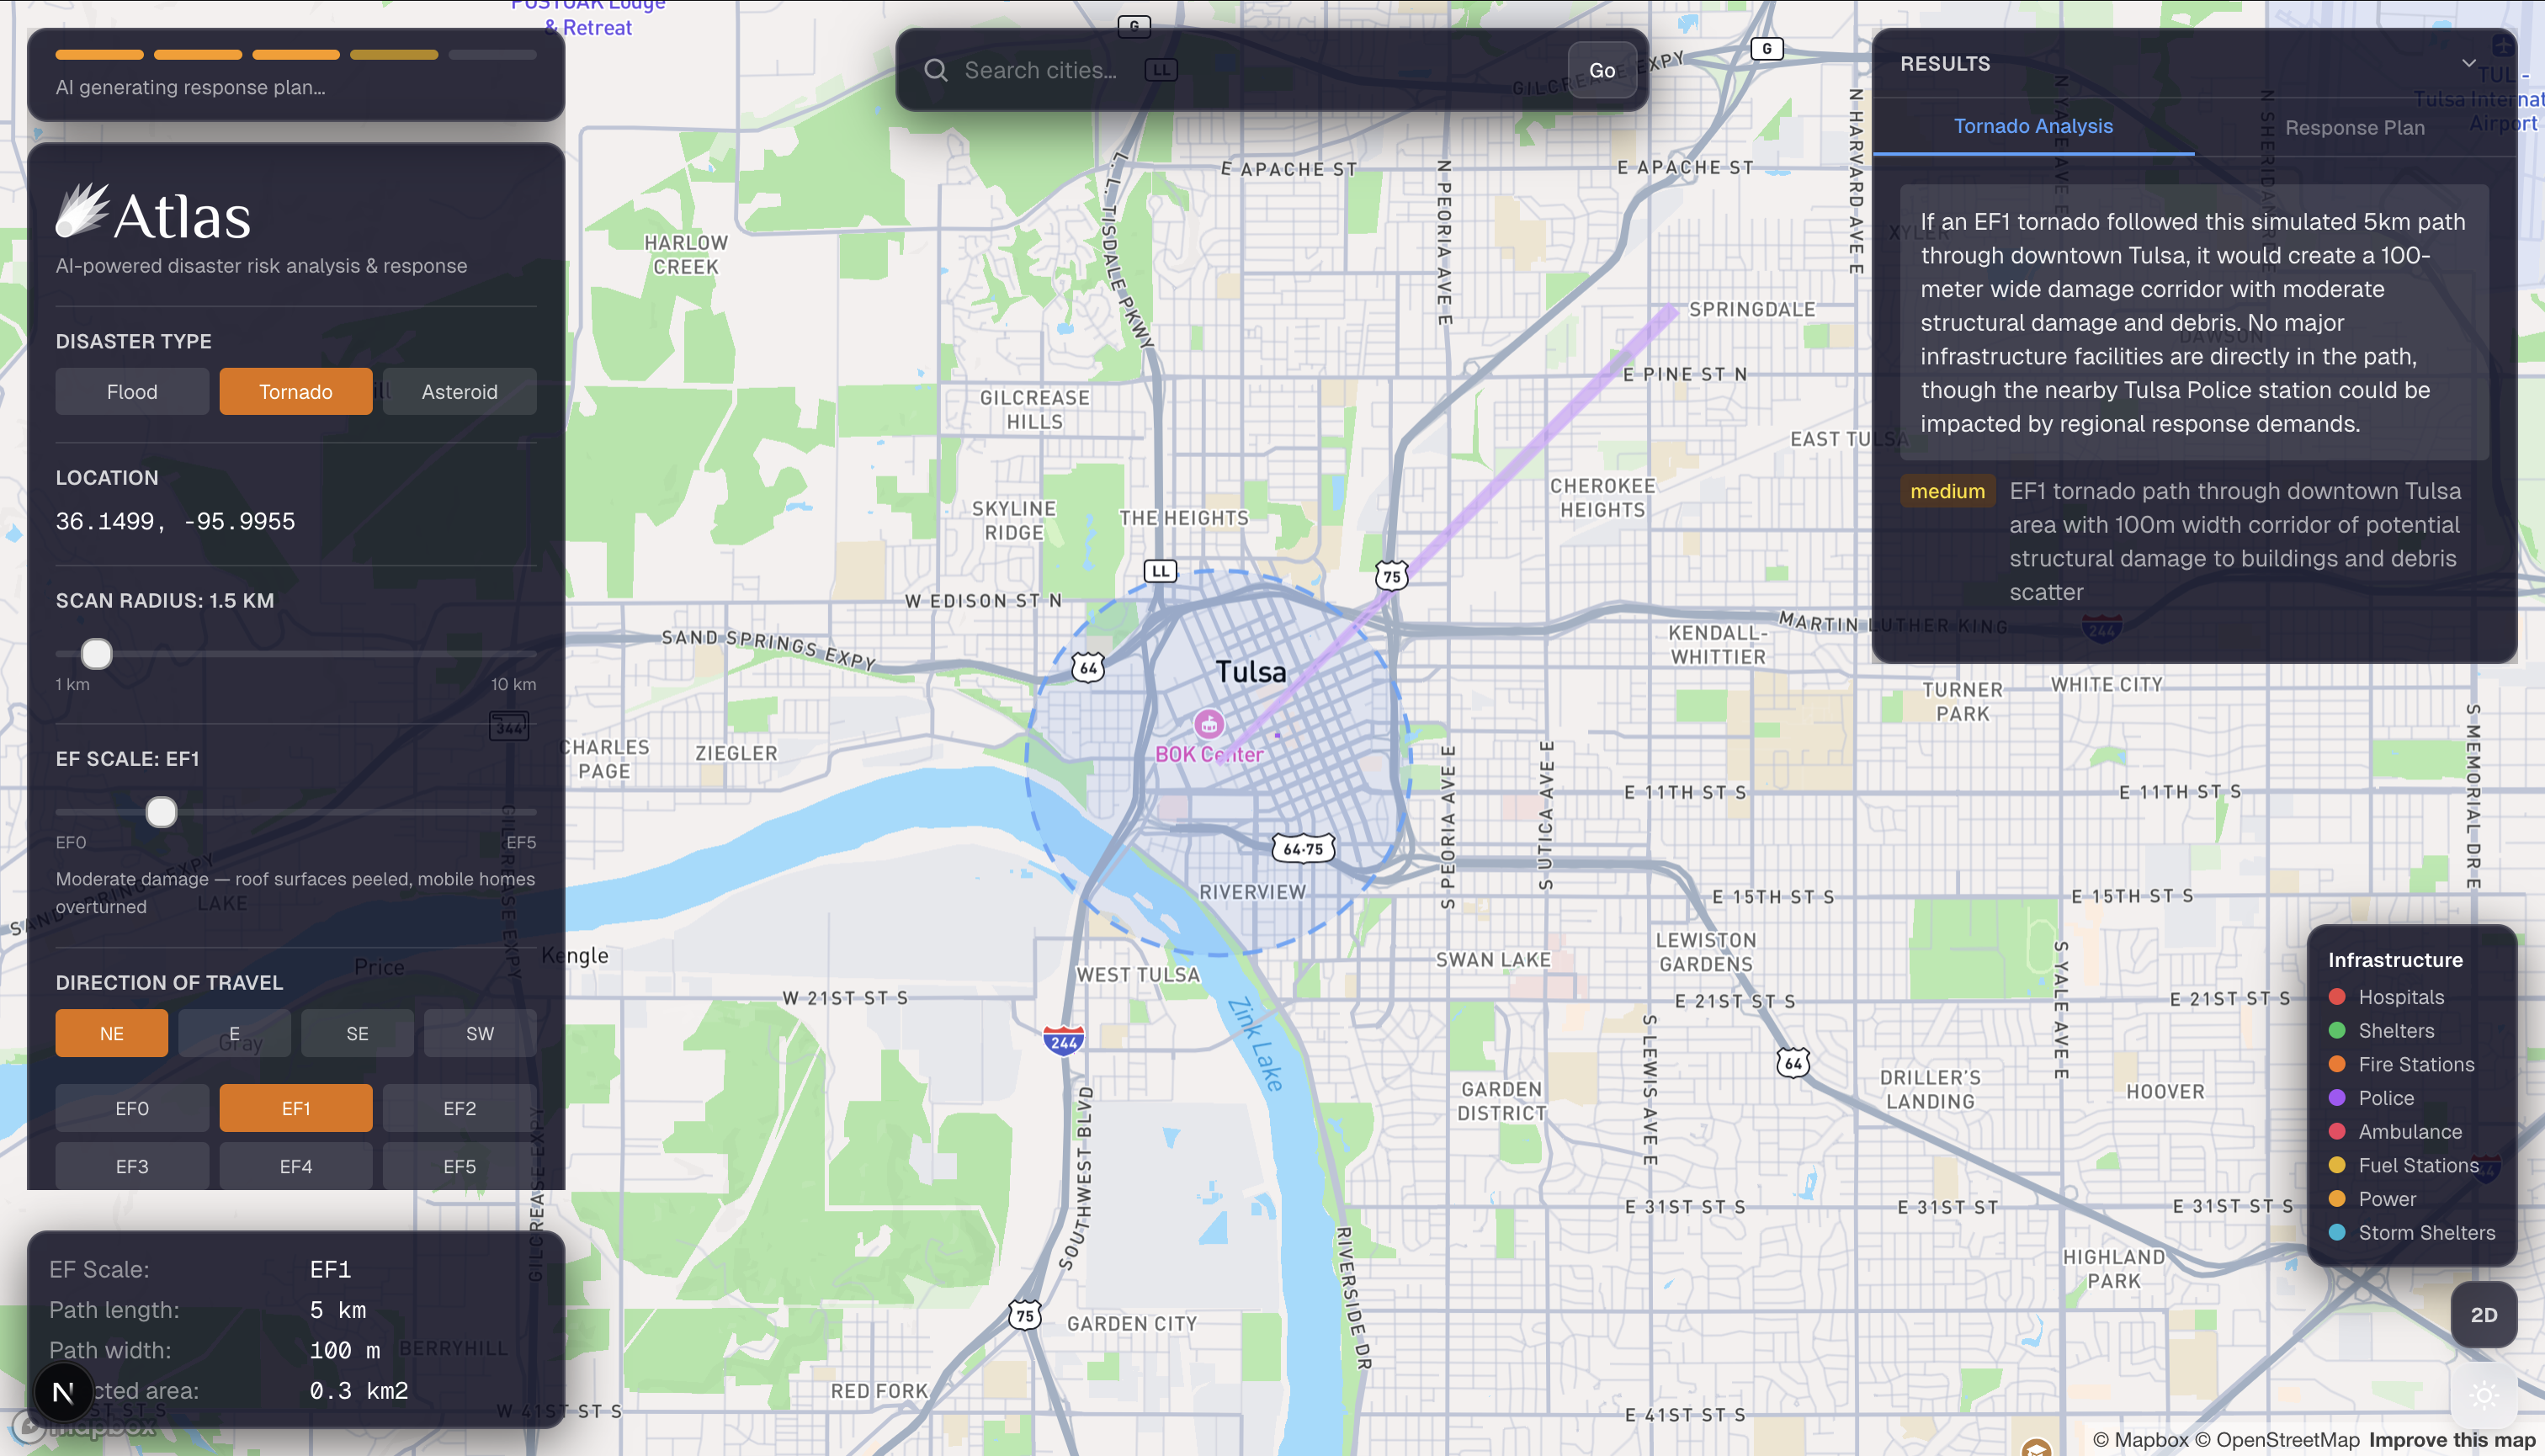Click the Hospitals red legend dot

(2337, 997)
